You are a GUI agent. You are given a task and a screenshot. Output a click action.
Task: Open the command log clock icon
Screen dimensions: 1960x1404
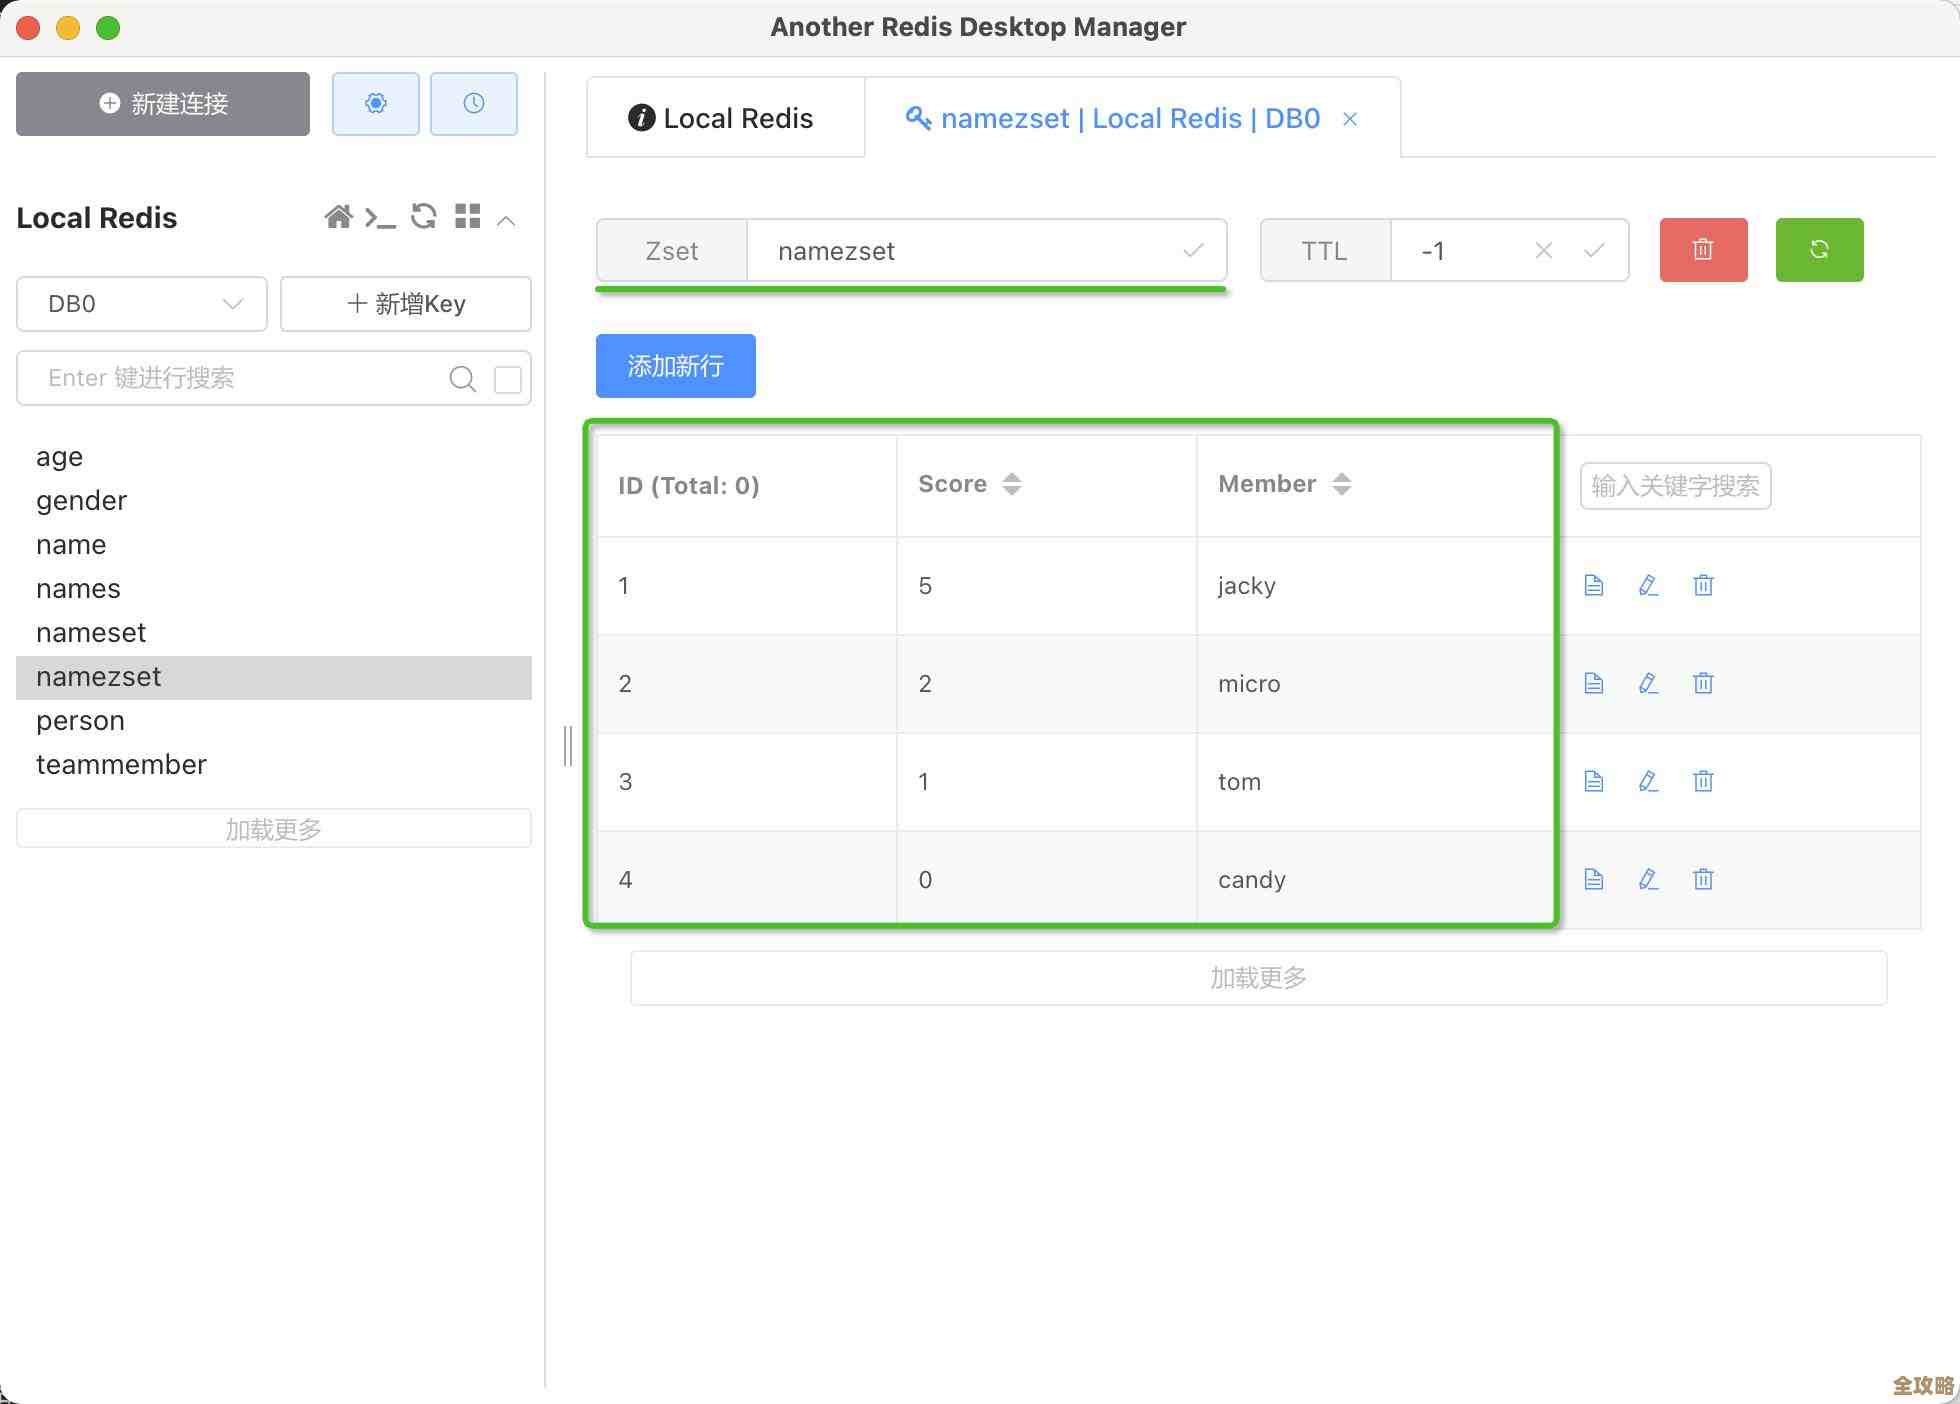[473, 103]
